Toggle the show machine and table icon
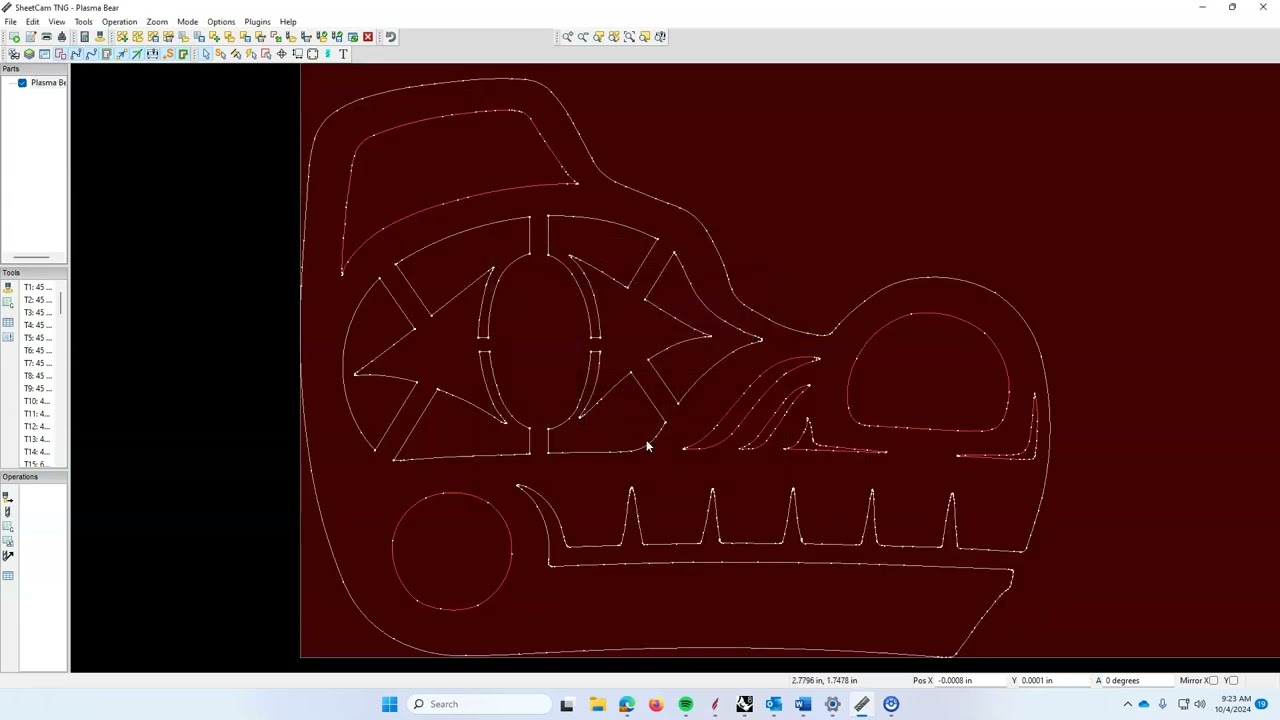This screenshot has width=1280, height=720. pyautogui.click(x=152, y=54)
